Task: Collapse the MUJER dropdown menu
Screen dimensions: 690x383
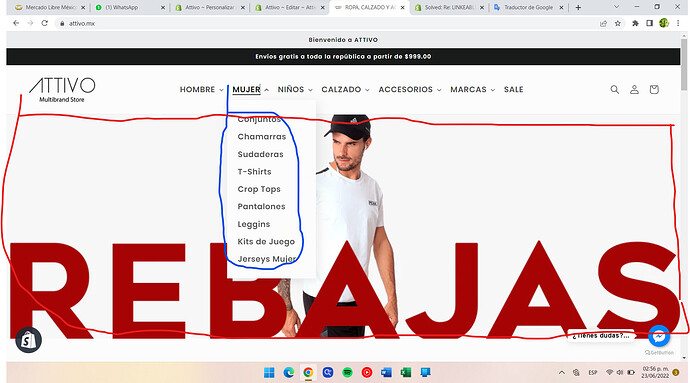Action: 250,89
